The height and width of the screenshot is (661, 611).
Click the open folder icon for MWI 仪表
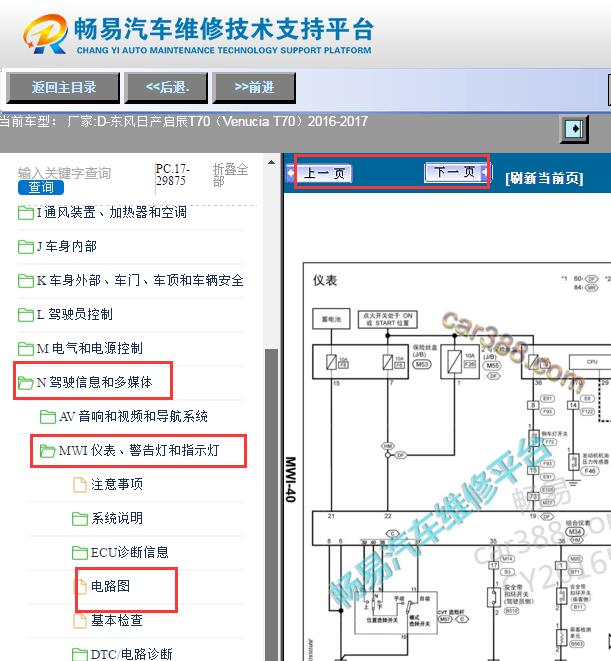click(48, 451)
